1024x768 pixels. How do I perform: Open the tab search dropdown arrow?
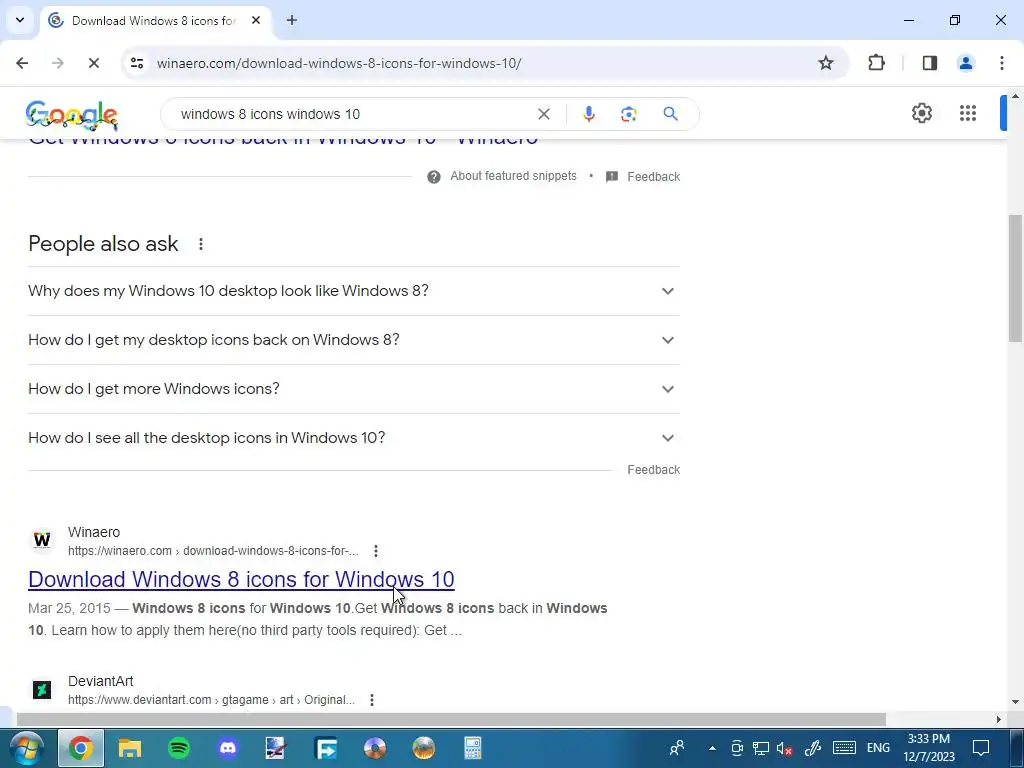20,20
